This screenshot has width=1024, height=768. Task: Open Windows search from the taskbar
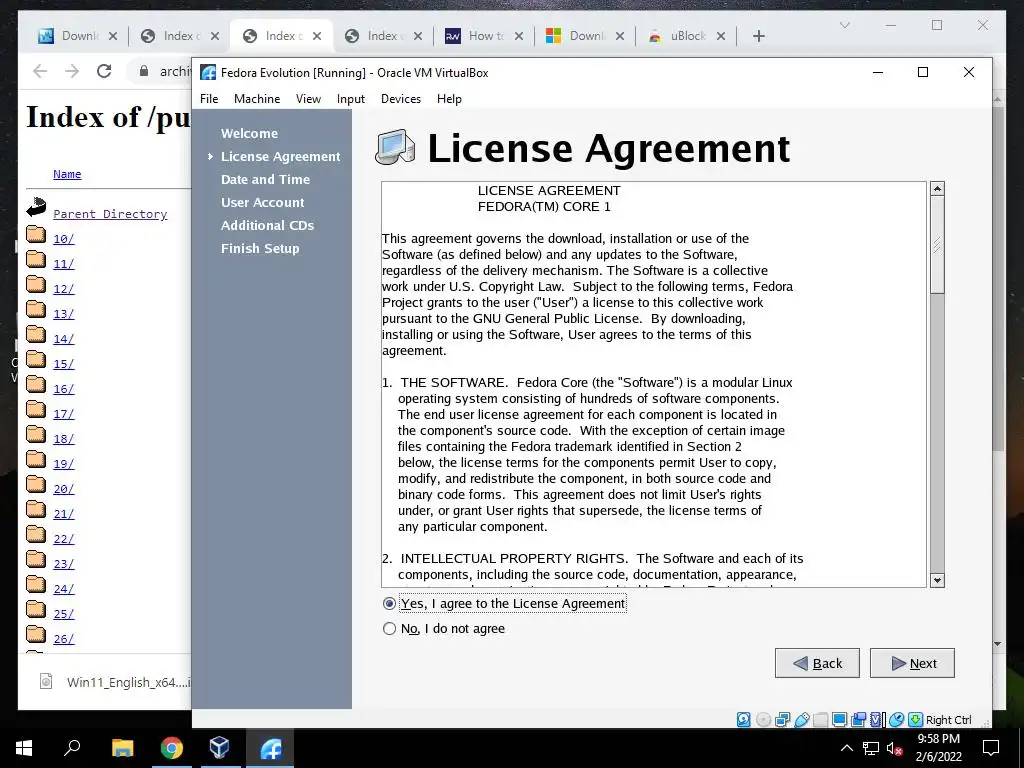pyautogui.click(x=72, y=748)
